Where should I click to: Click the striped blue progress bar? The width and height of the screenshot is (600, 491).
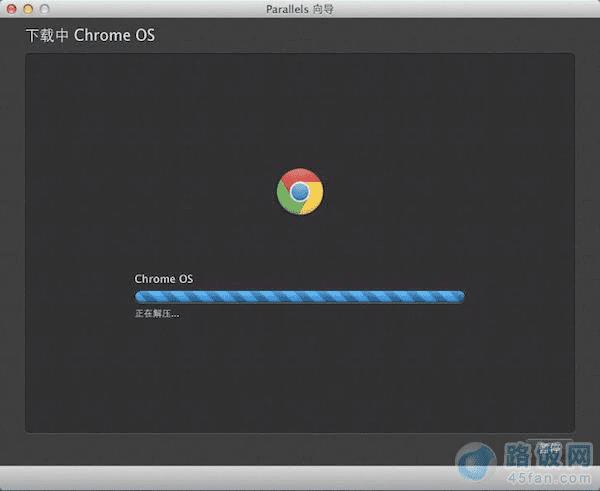tap(300, 297)
